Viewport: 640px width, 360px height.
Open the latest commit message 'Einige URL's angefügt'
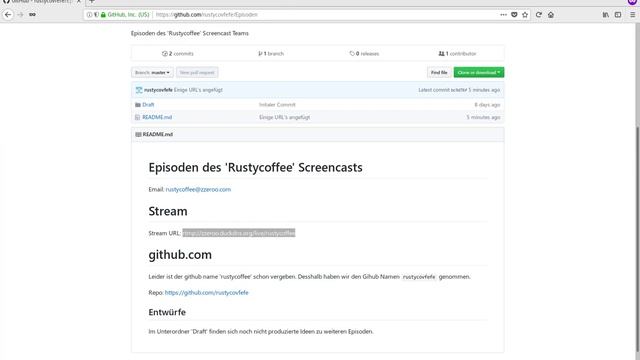pyautogui.click(x=198, y=90)
